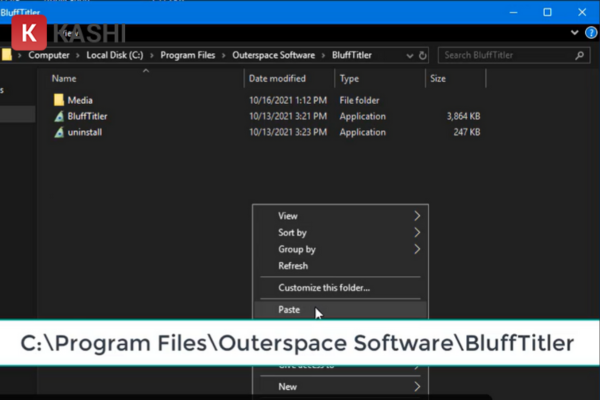Open the blue help question mark icon
The width and height of the screenshot is (600, 400).
click(591, 33)
